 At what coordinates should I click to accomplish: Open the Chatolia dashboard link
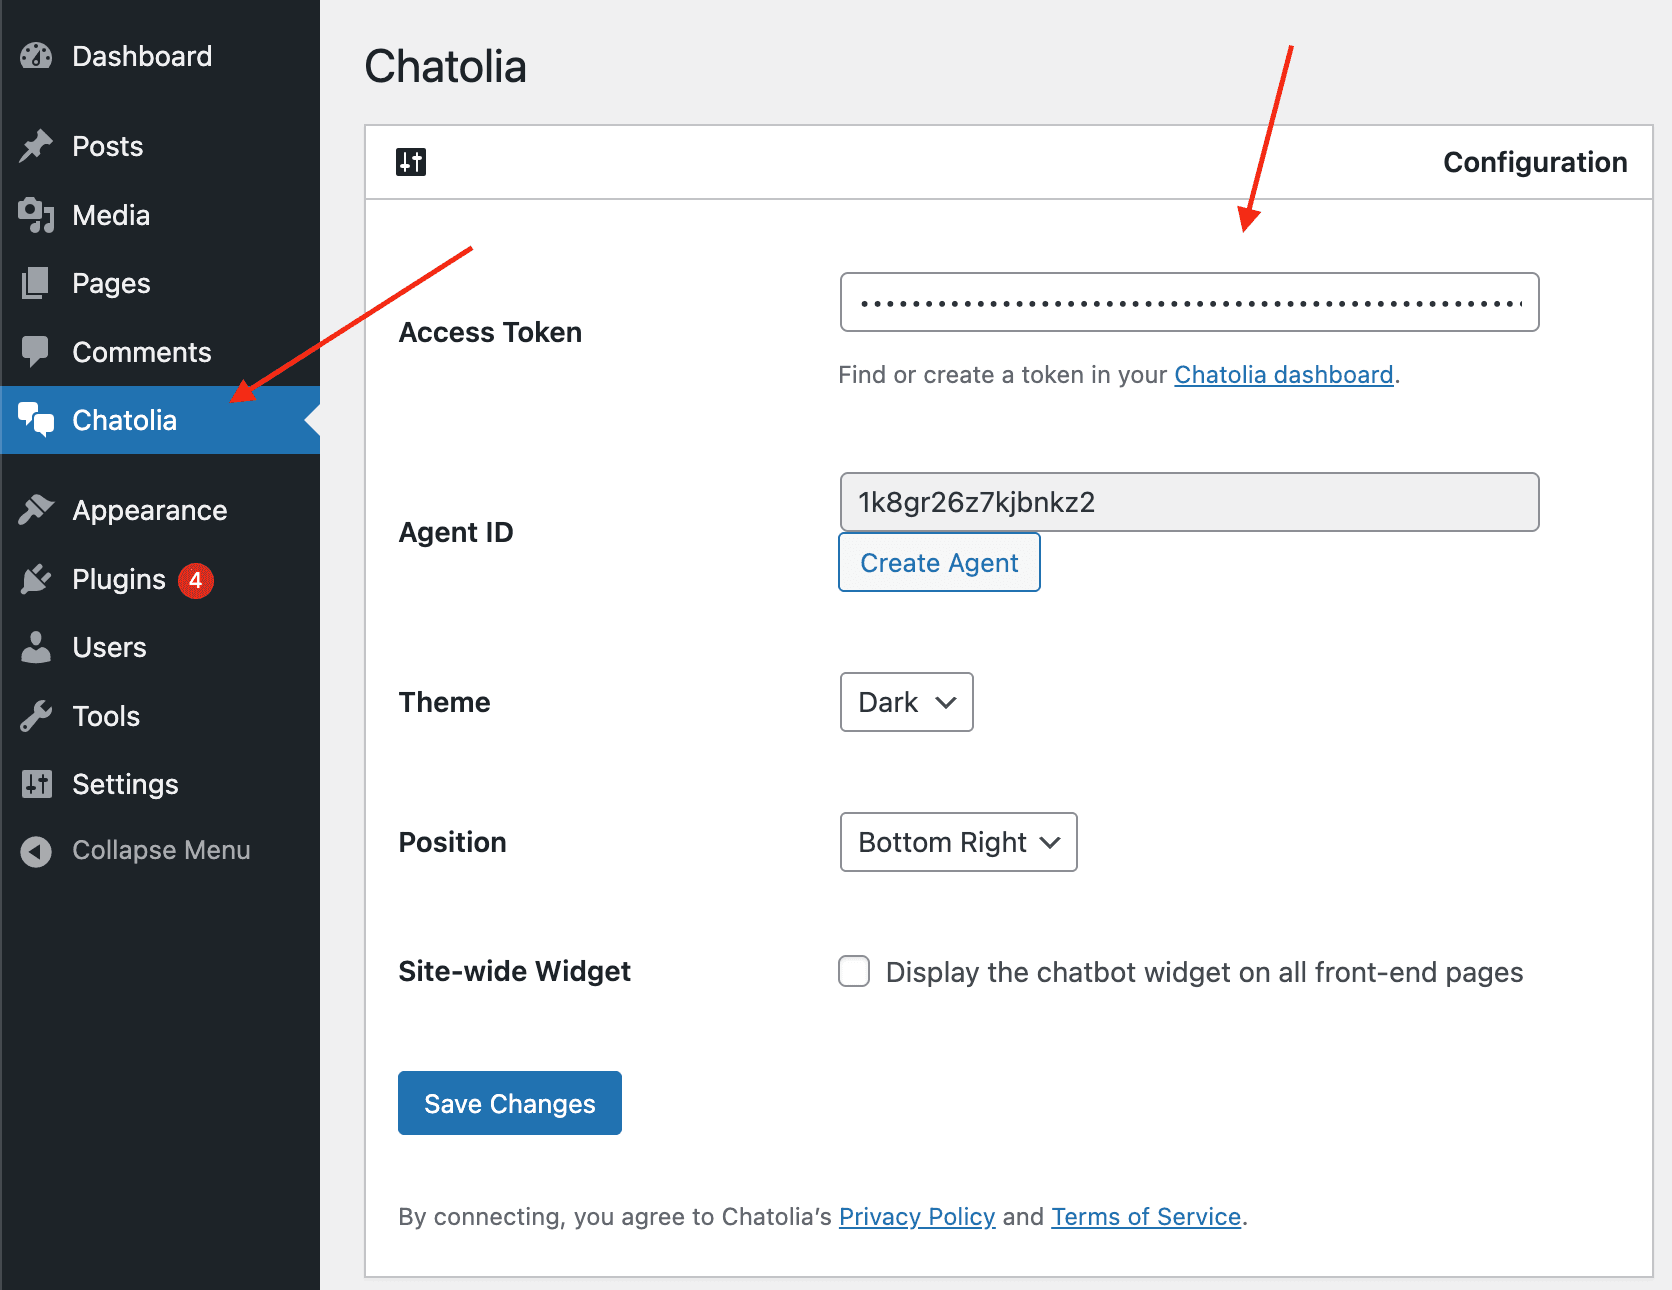[x=1283, y=375]
